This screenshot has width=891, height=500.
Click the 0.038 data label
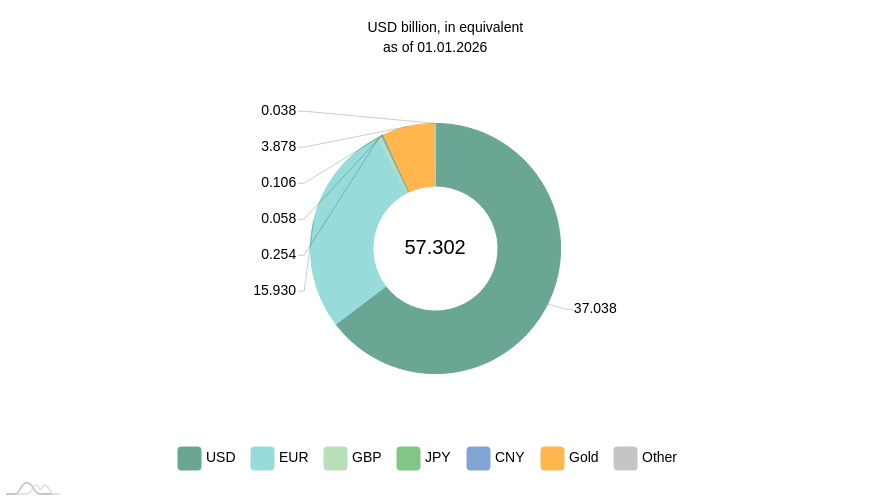pyautogui.click(x=278, y=110)
